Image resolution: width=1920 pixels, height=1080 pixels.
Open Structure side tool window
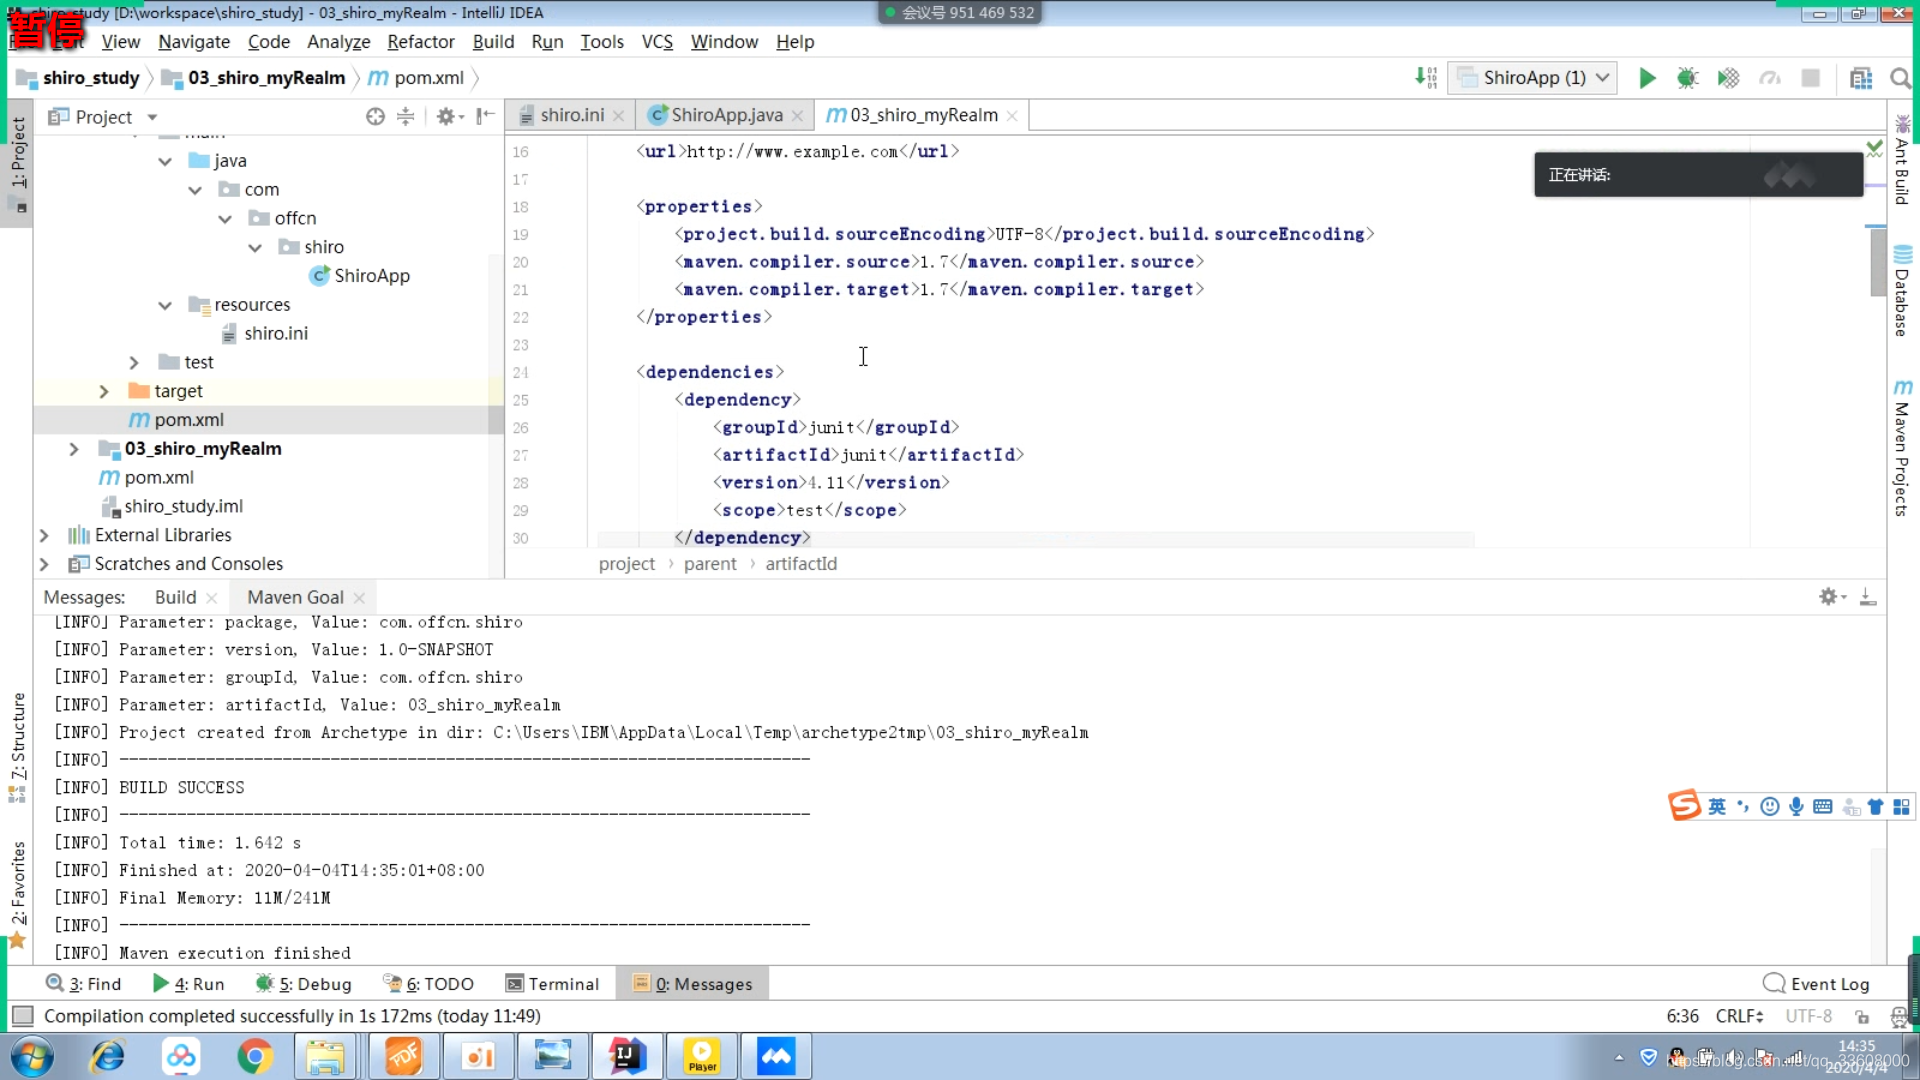18,747
